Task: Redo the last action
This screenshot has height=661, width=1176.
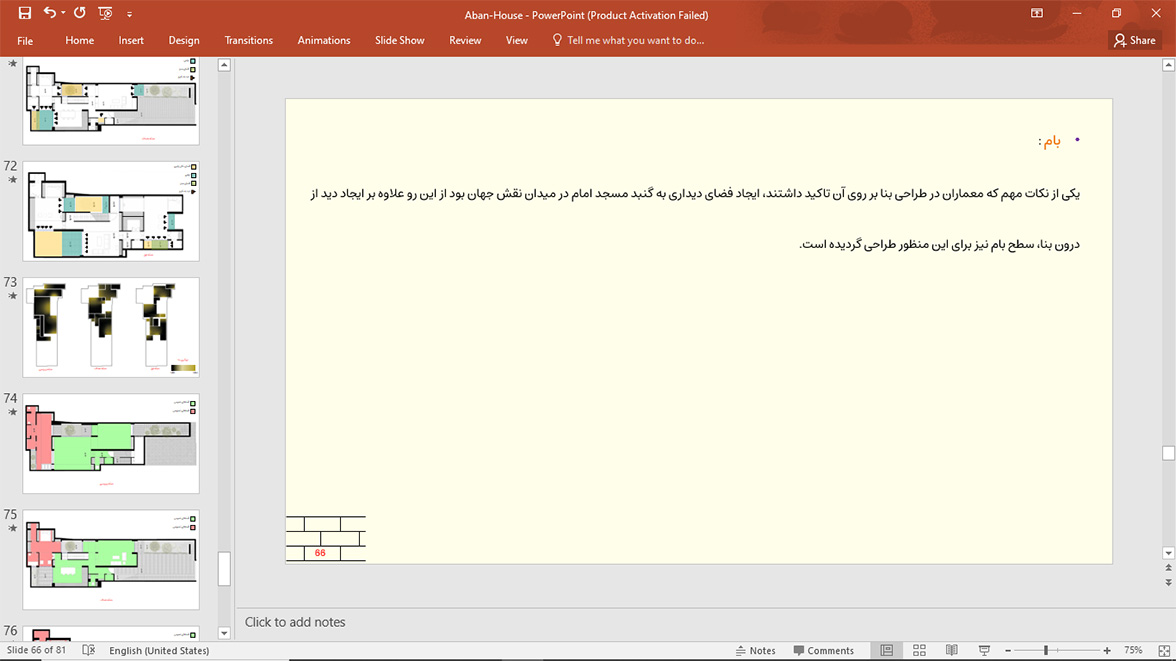Action: [x=80, y=13]
